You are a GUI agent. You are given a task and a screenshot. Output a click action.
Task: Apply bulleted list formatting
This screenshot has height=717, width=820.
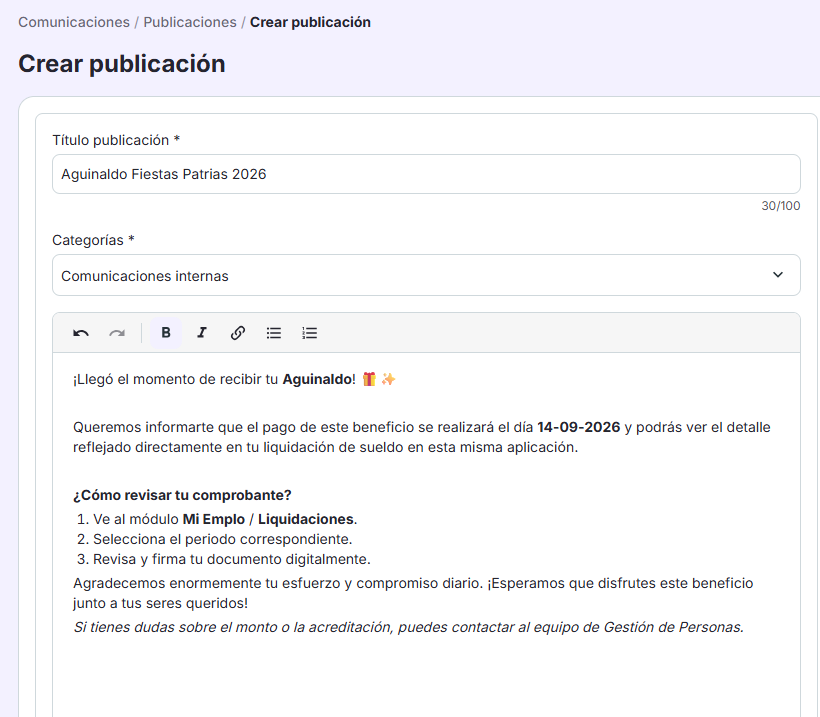tap(274, 333)
